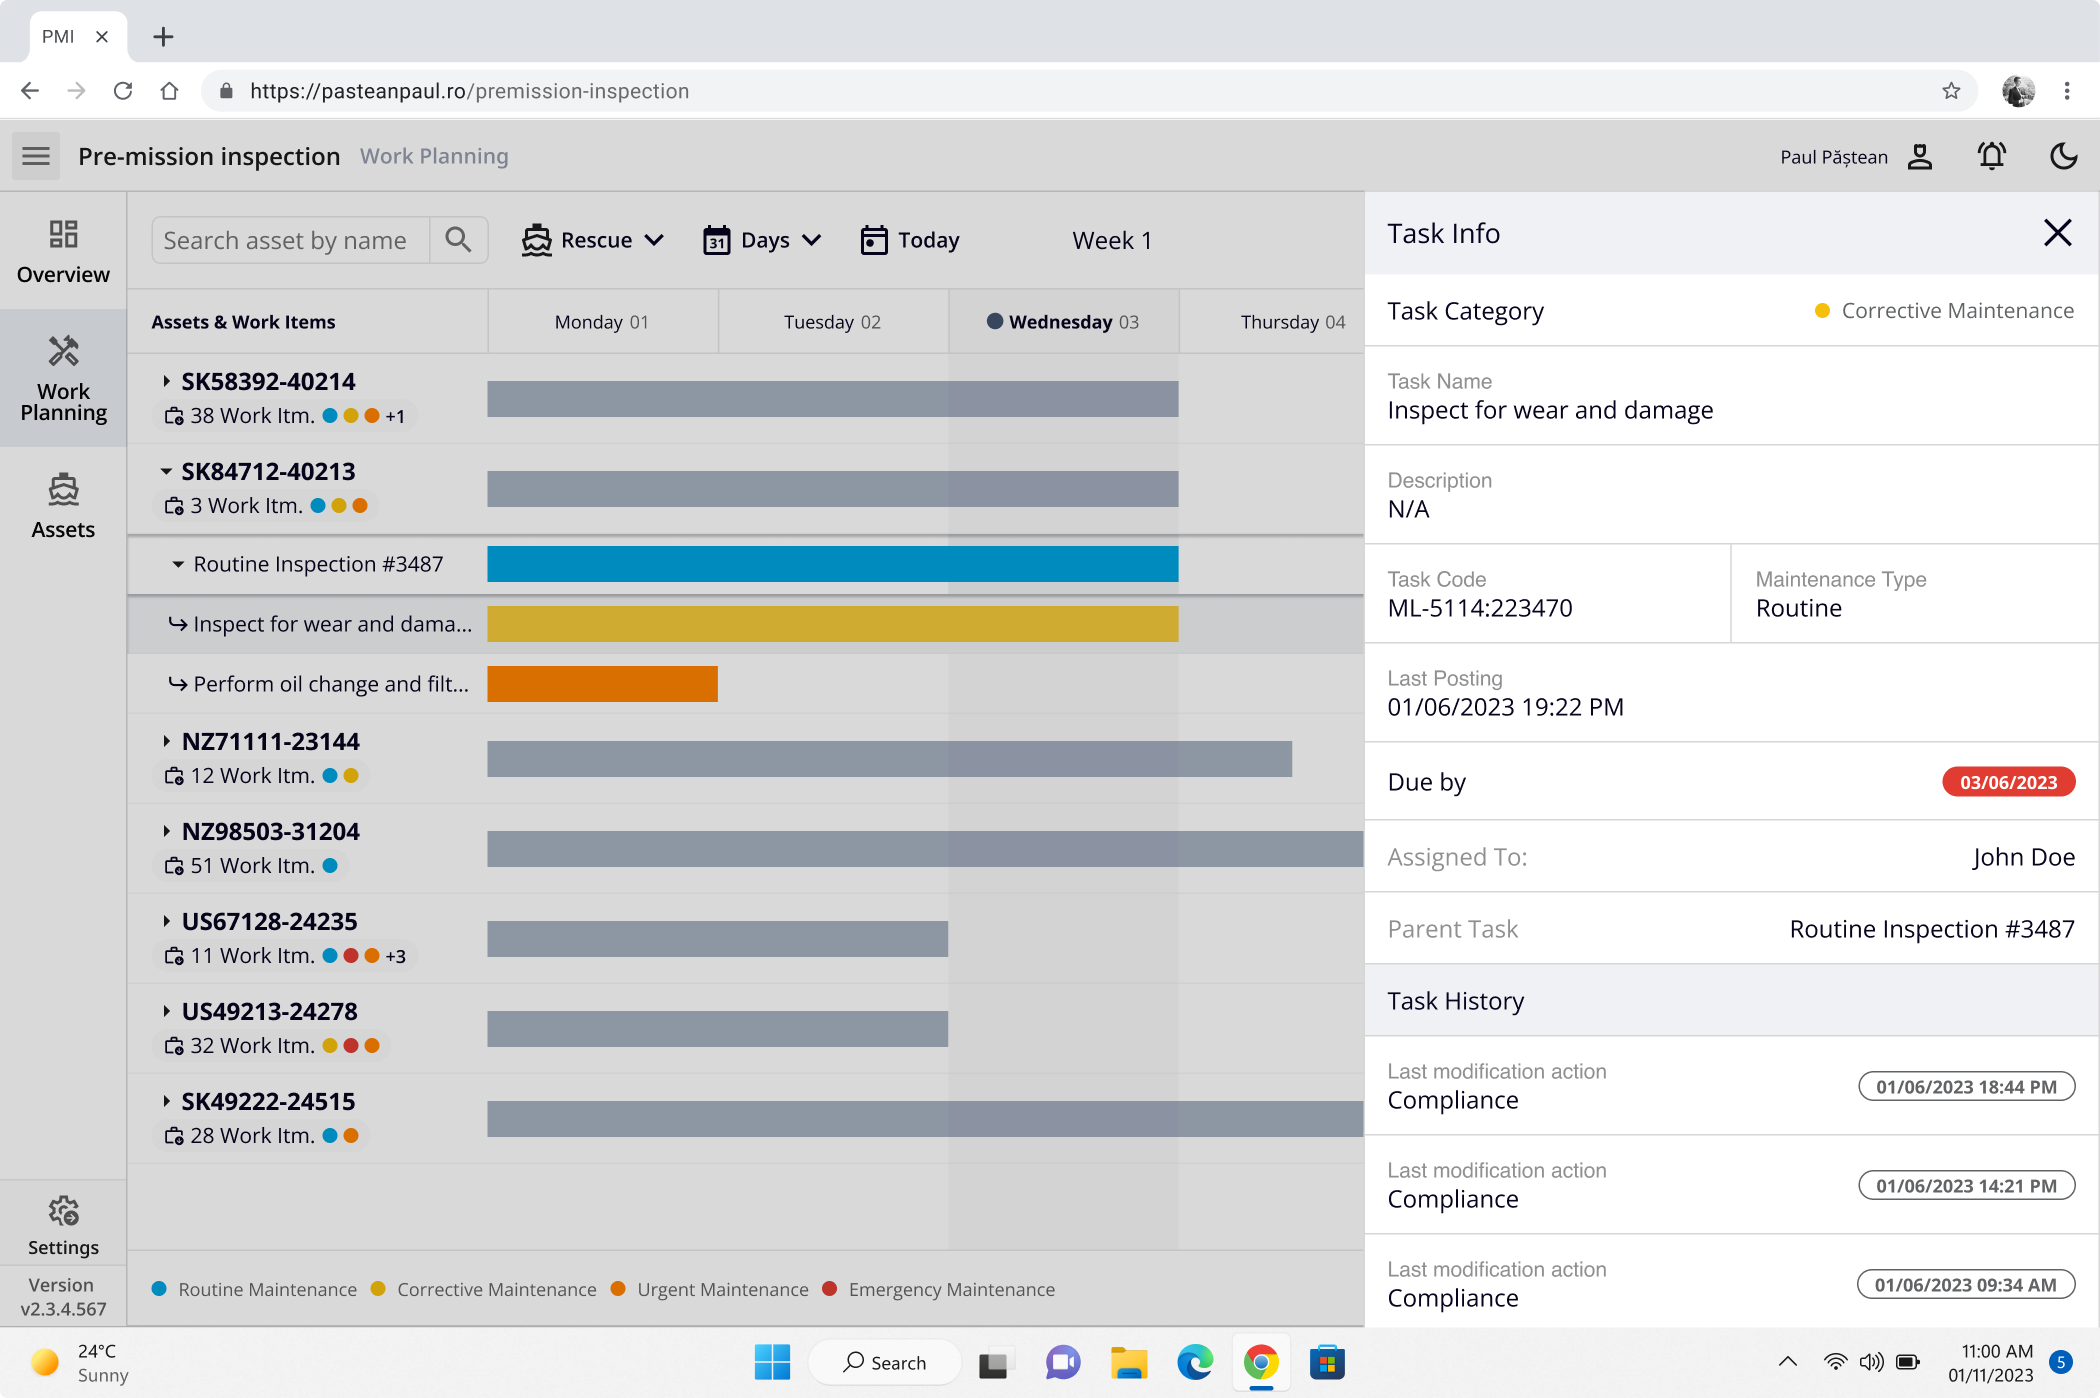Click the 03/06/2023 due date badge
The width and height of the screenshot is (2100, 1398).
2008,782
